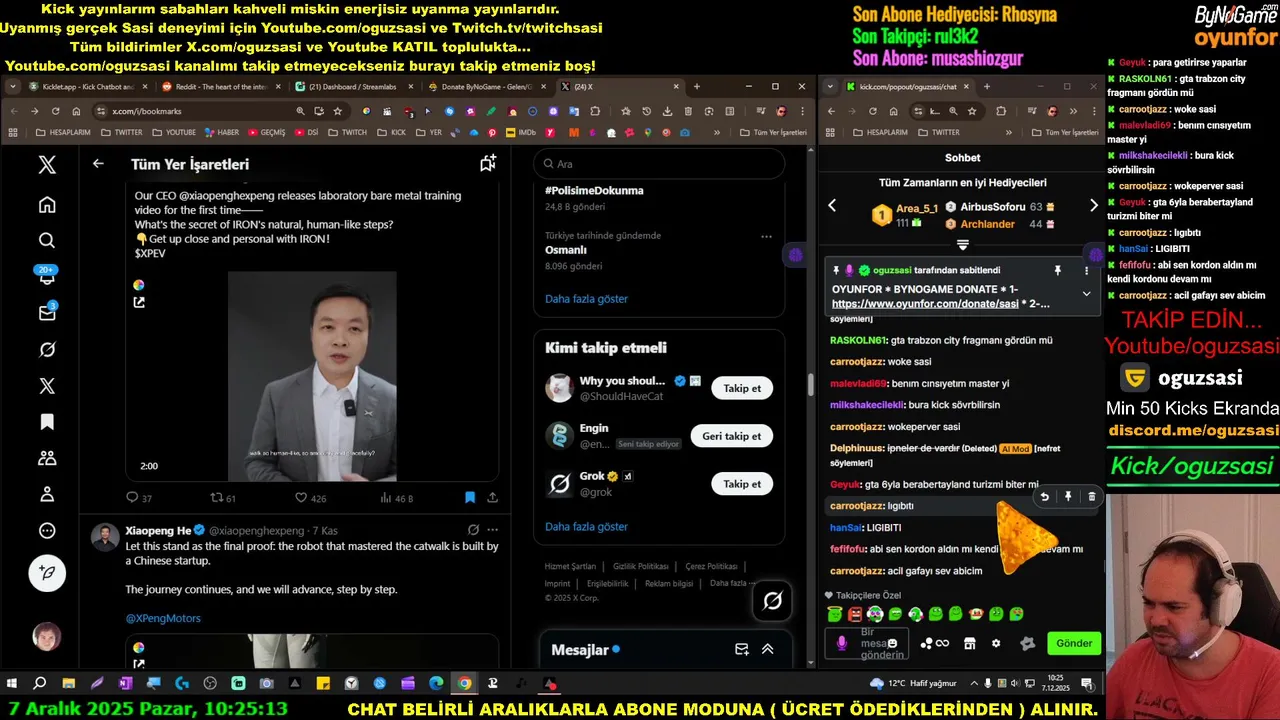Remove the bookmark on XPEV post

click(x=469, y=497)
